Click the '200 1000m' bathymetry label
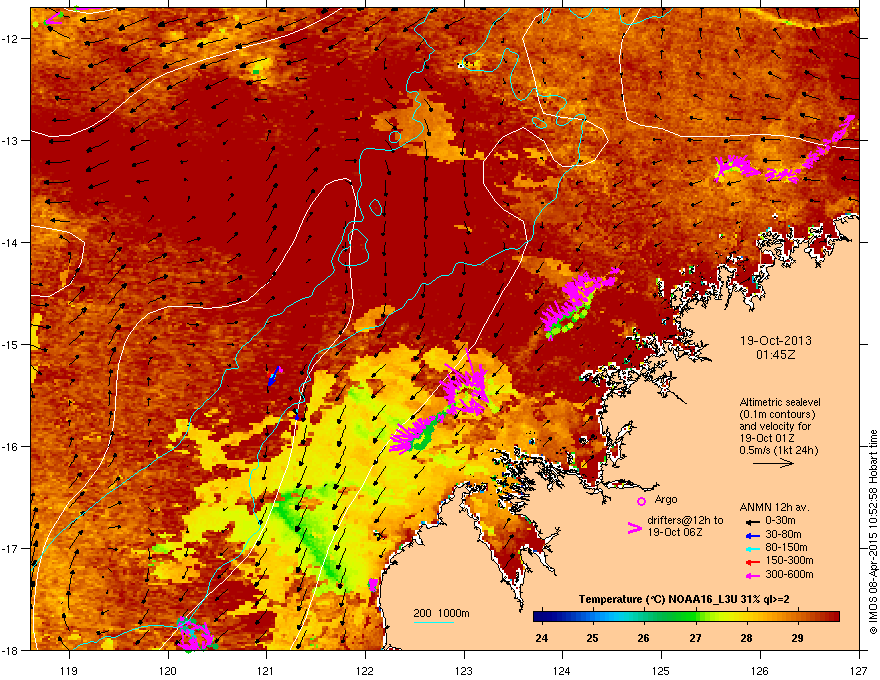Screen dimensions: 880x680 click(x=441, y=613)
